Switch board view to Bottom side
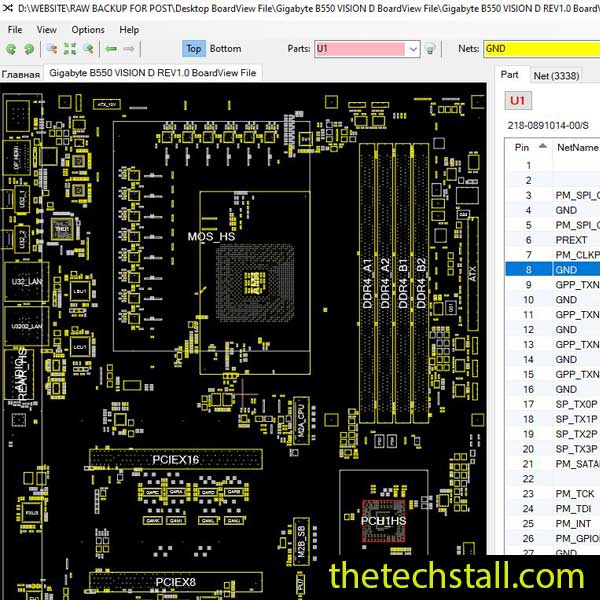600x600 pixels. pyautogui.click(x=225, y=49)
